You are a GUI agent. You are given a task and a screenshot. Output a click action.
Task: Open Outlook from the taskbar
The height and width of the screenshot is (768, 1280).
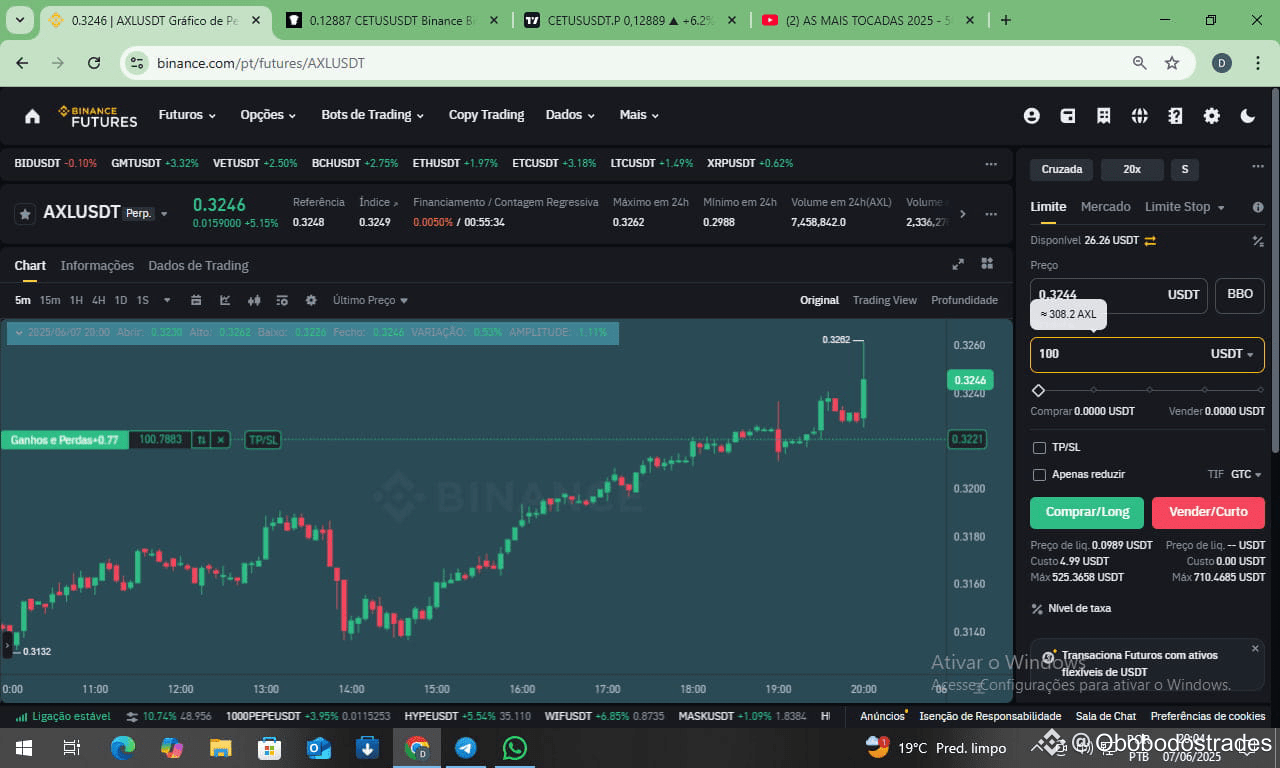318,748
